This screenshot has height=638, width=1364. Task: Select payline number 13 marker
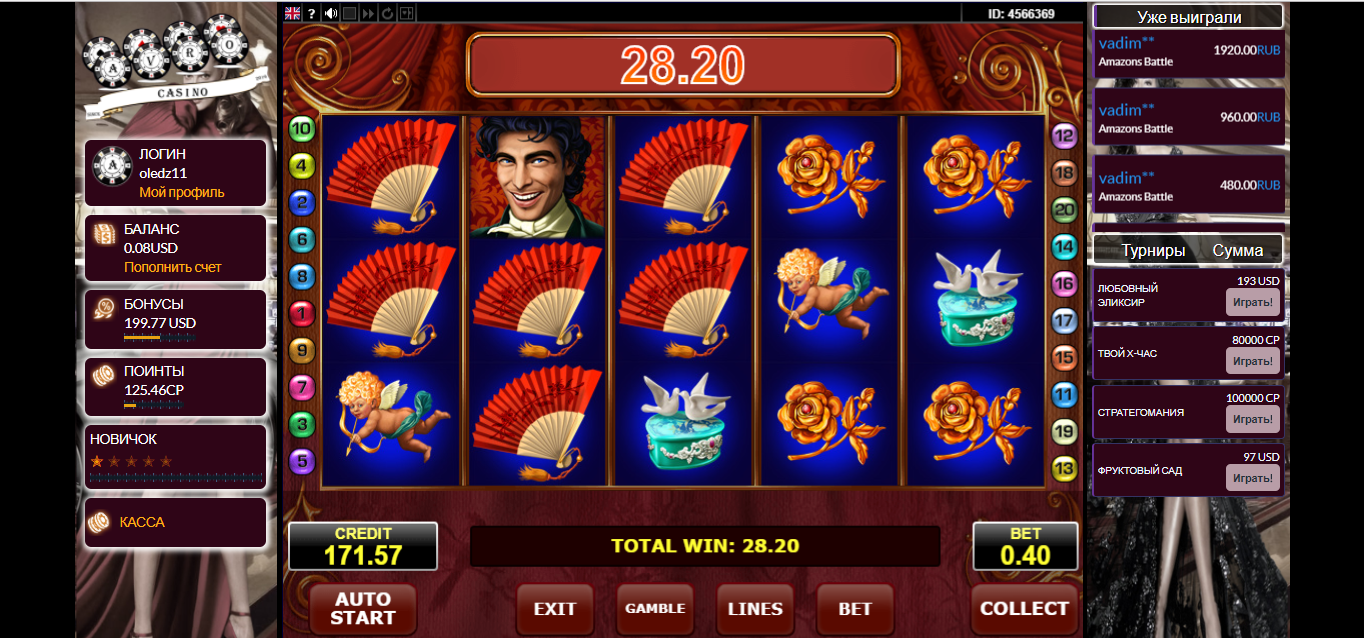pyautogui.click(x=1064, y=468)
